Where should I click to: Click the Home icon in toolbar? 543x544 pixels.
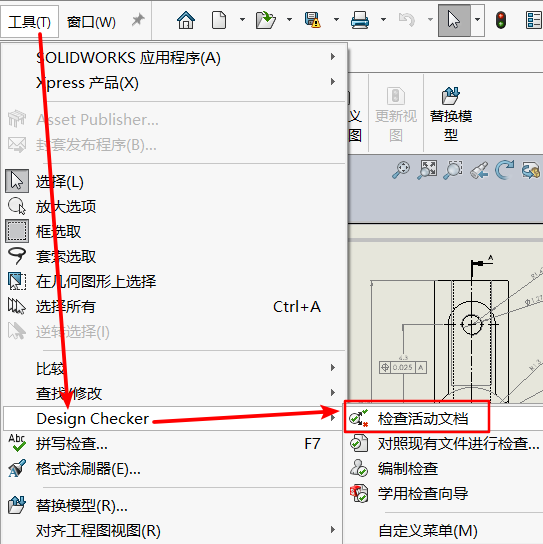point(186,20)
